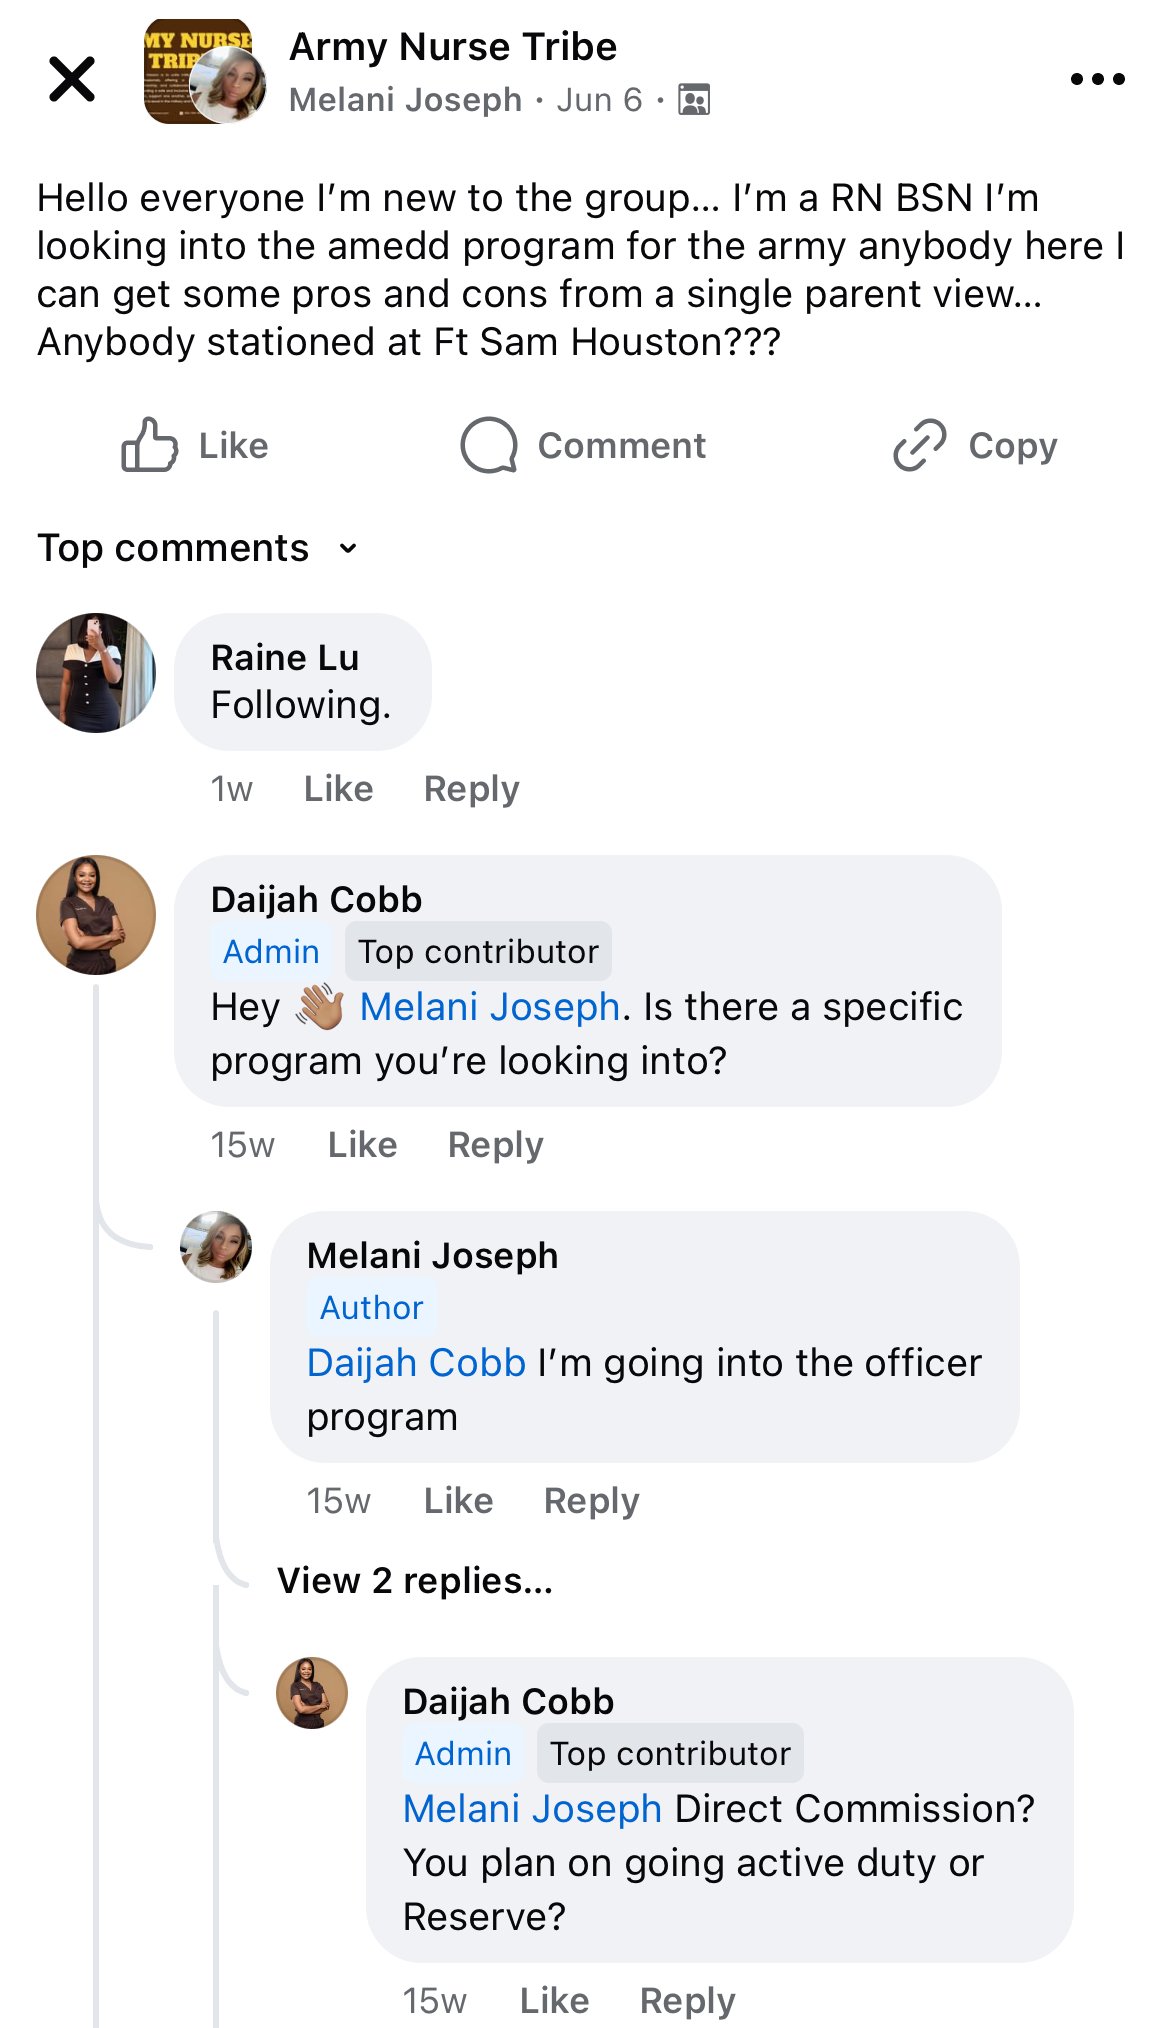Image resolution: width=1170 pixels, height=2028 pixels.
Task: Open the three-dot post options menu
Action: (1097, 79)
